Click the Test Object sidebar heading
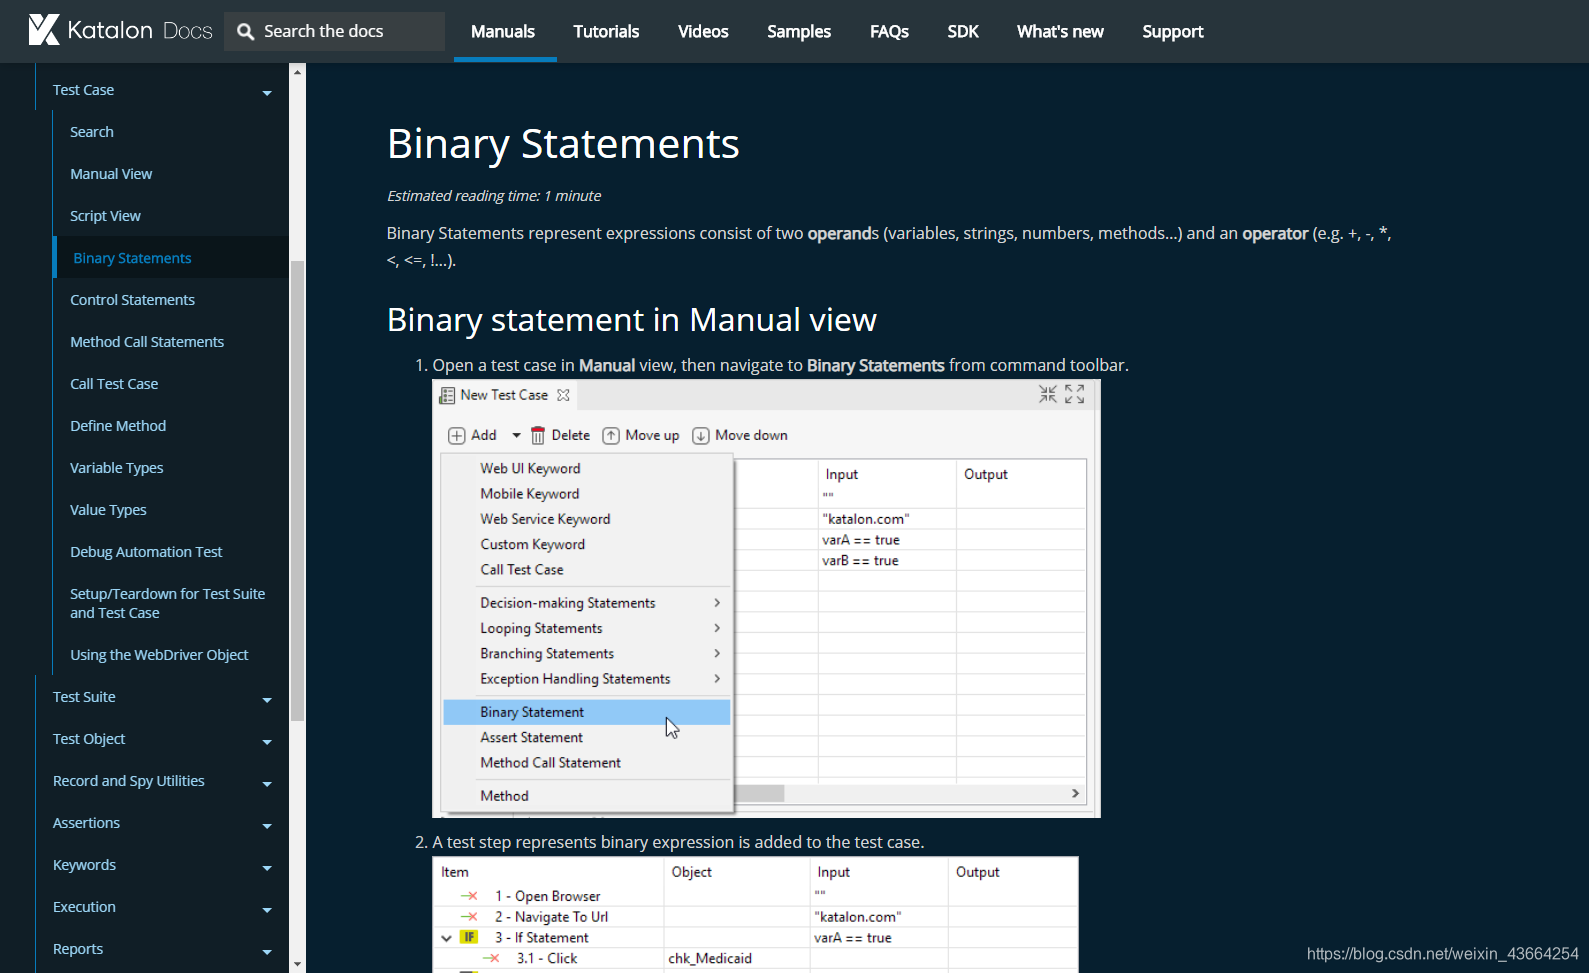Screen dimensions: 1589x973 pos(89,739)
